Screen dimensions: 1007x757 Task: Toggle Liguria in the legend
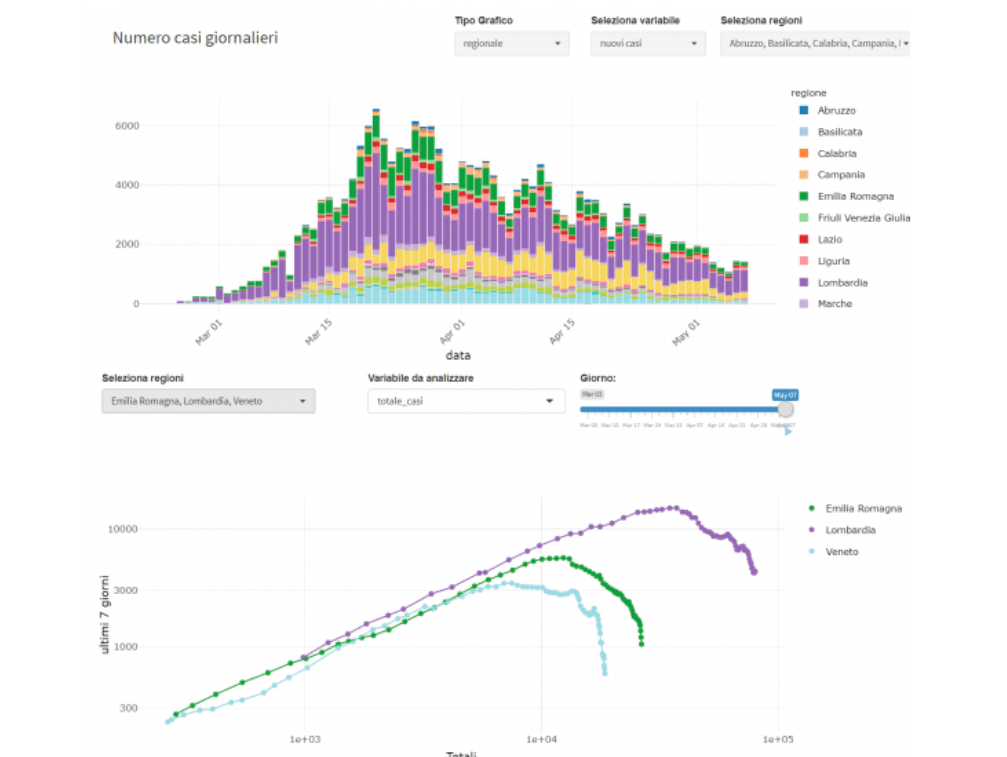833,261
